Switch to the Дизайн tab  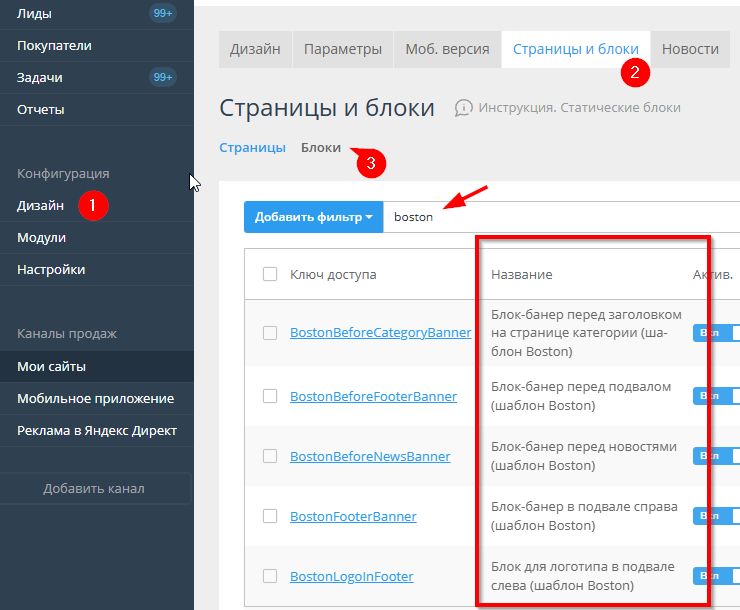[x=255, y=49]
